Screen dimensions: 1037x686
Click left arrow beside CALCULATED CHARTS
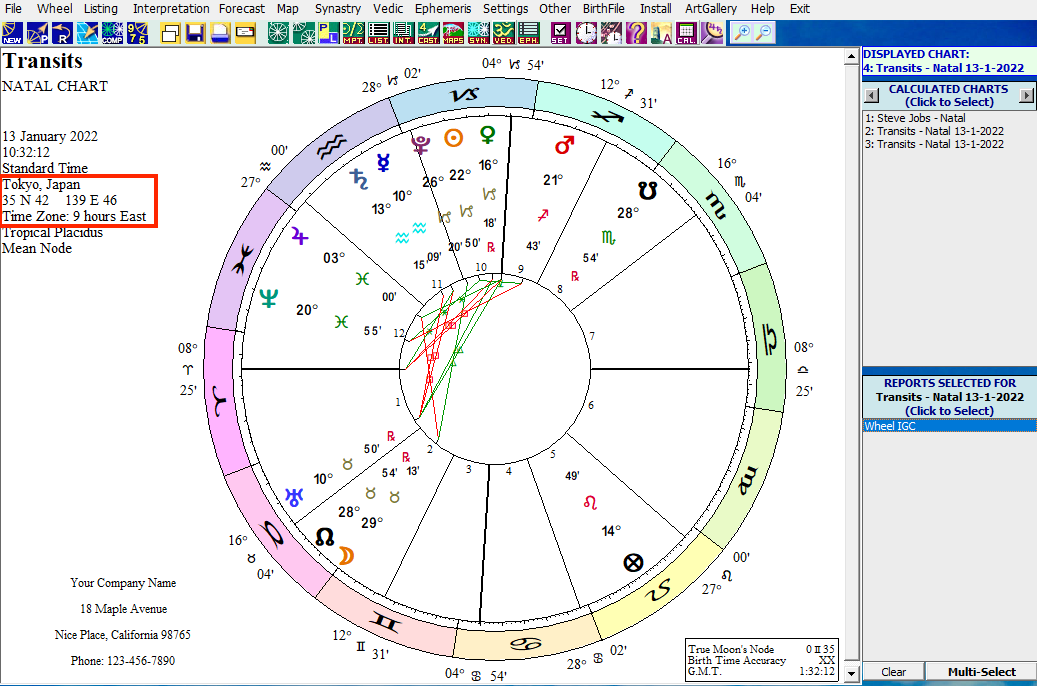(x=872, y=95)
